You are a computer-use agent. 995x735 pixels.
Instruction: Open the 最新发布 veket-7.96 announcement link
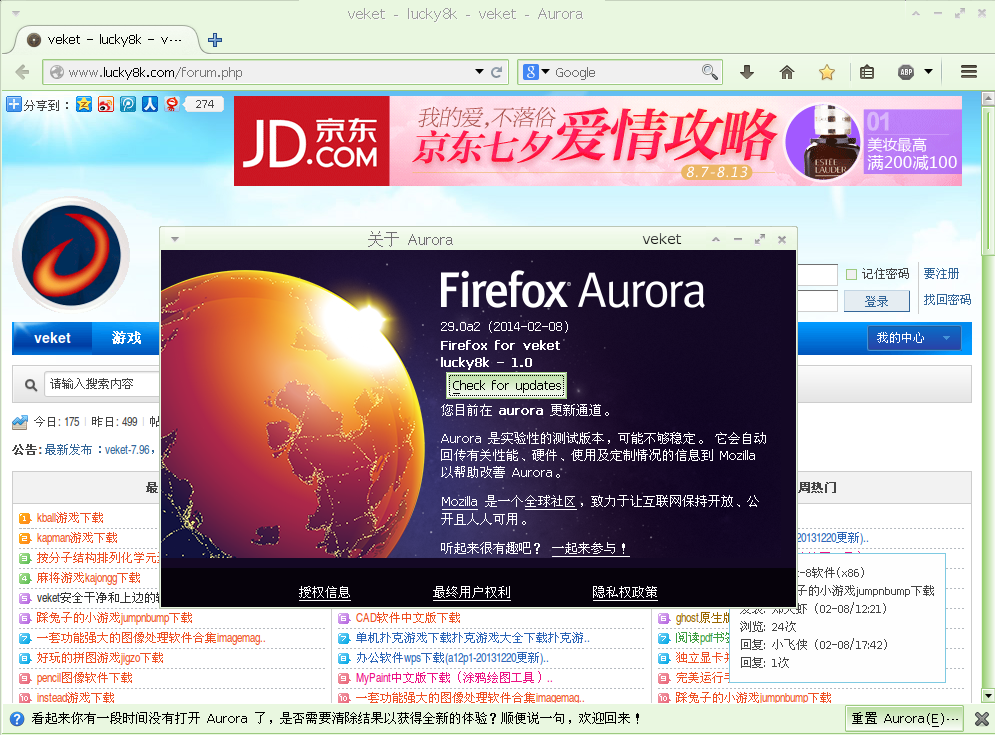(x=98, y=450)
